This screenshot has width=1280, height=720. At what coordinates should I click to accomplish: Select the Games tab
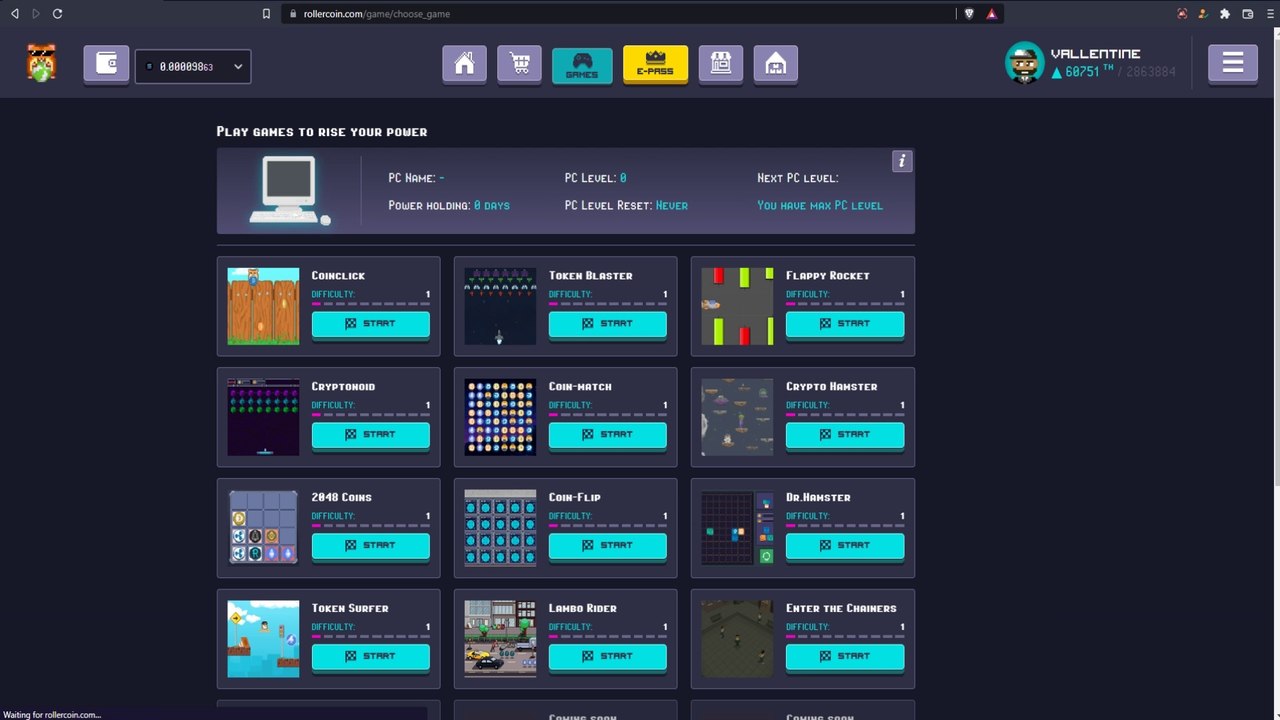582,65
